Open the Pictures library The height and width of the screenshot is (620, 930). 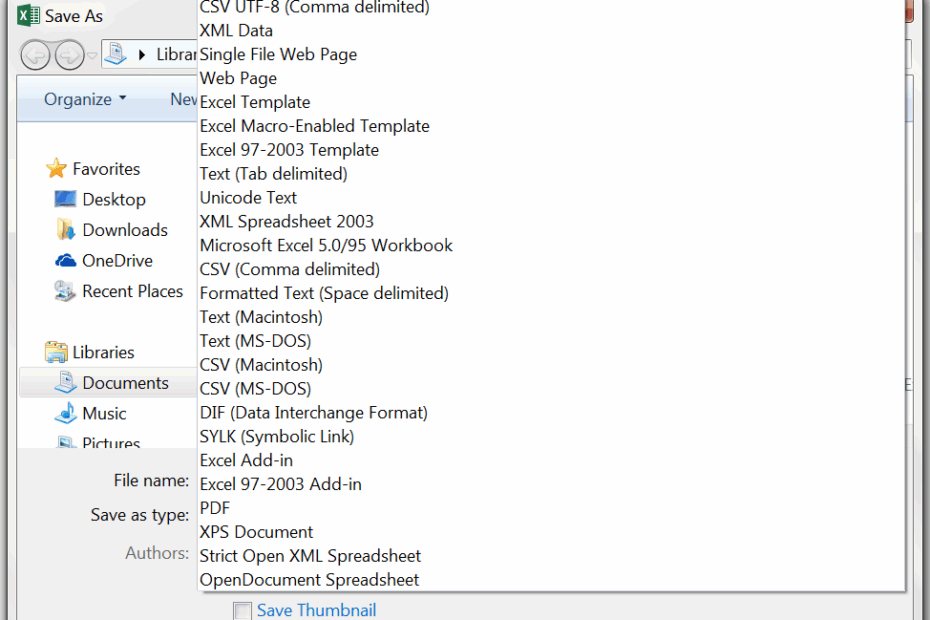pos(111,443)
